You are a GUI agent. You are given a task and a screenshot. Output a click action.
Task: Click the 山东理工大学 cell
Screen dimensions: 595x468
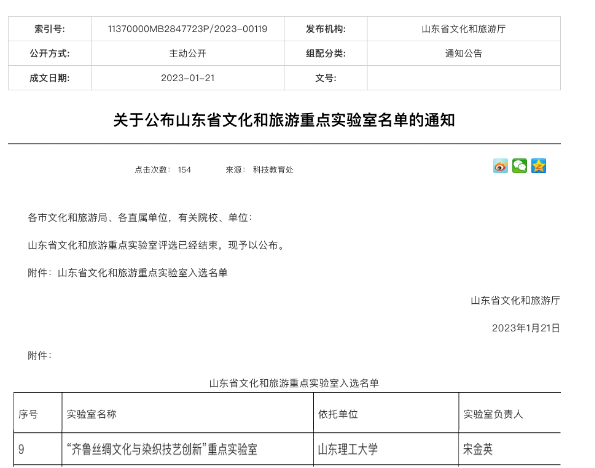(386, 449)
